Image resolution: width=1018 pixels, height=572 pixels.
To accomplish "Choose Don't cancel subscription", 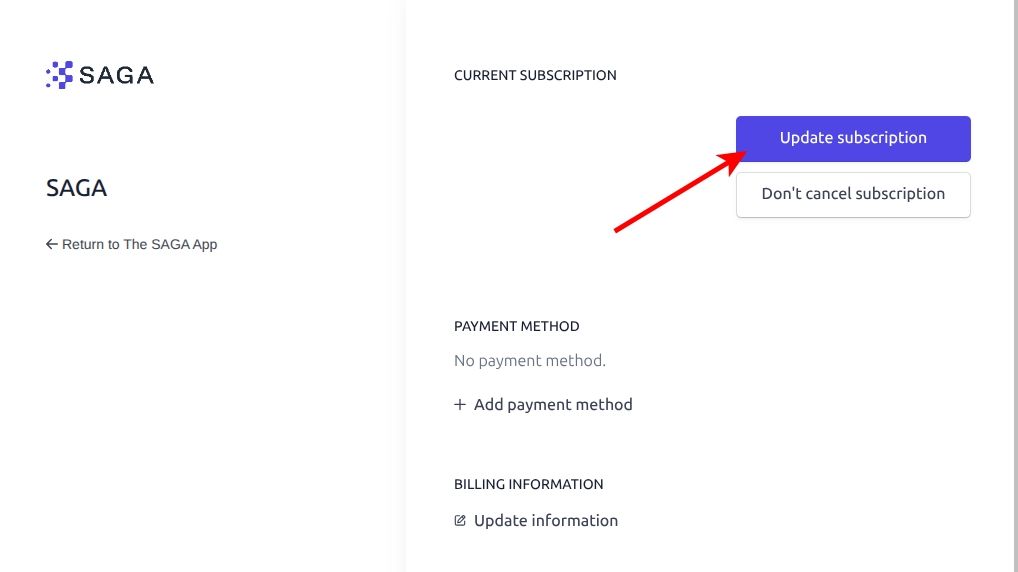I will (x=853, y=194).
